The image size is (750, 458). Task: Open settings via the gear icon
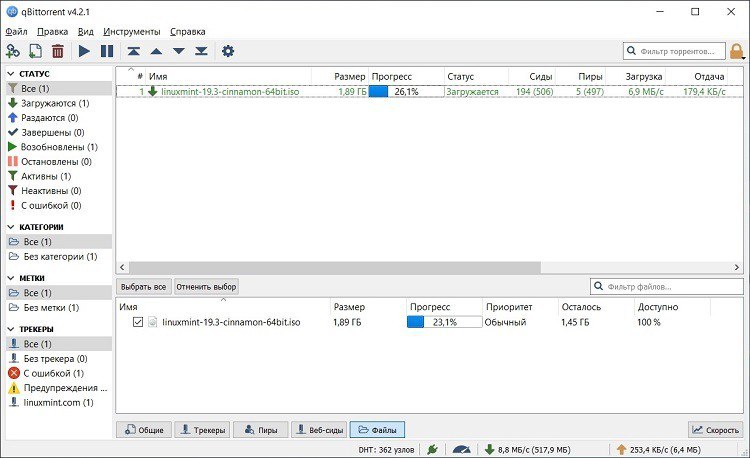pos(228,51)
